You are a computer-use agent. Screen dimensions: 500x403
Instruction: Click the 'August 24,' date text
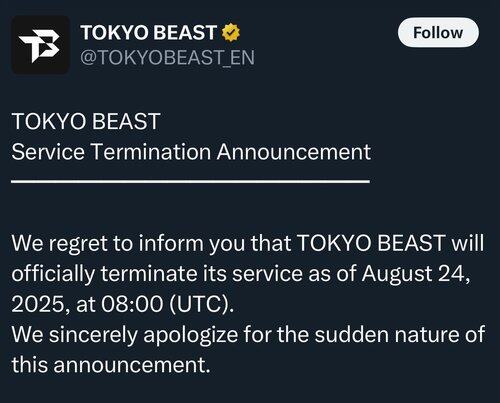pyautogui.click(x=416, y=274)
